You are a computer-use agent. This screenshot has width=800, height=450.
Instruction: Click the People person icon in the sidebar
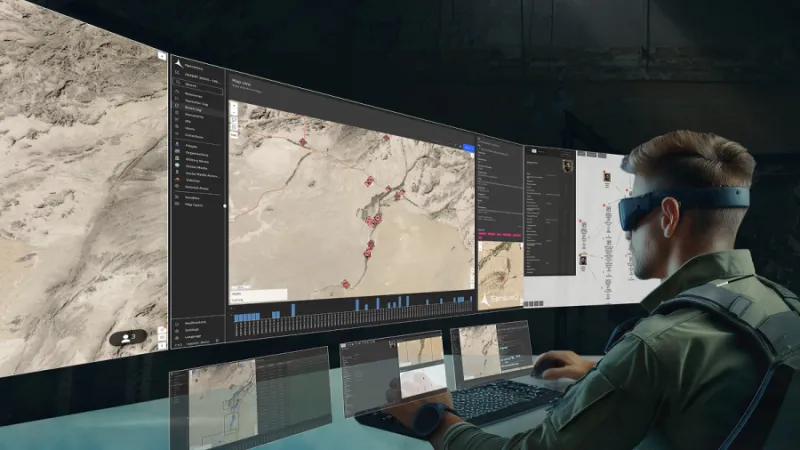[177, 144]
